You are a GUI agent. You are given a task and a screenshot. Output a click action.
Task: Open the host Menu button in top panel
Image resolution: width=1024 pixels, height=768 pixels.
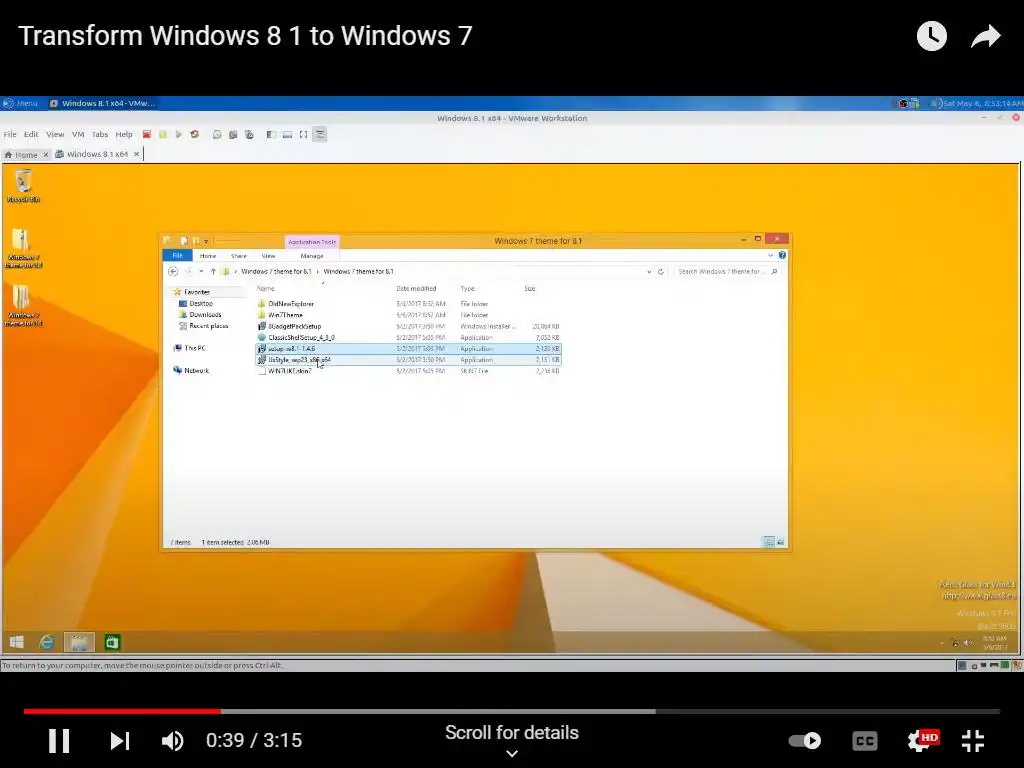20,103
